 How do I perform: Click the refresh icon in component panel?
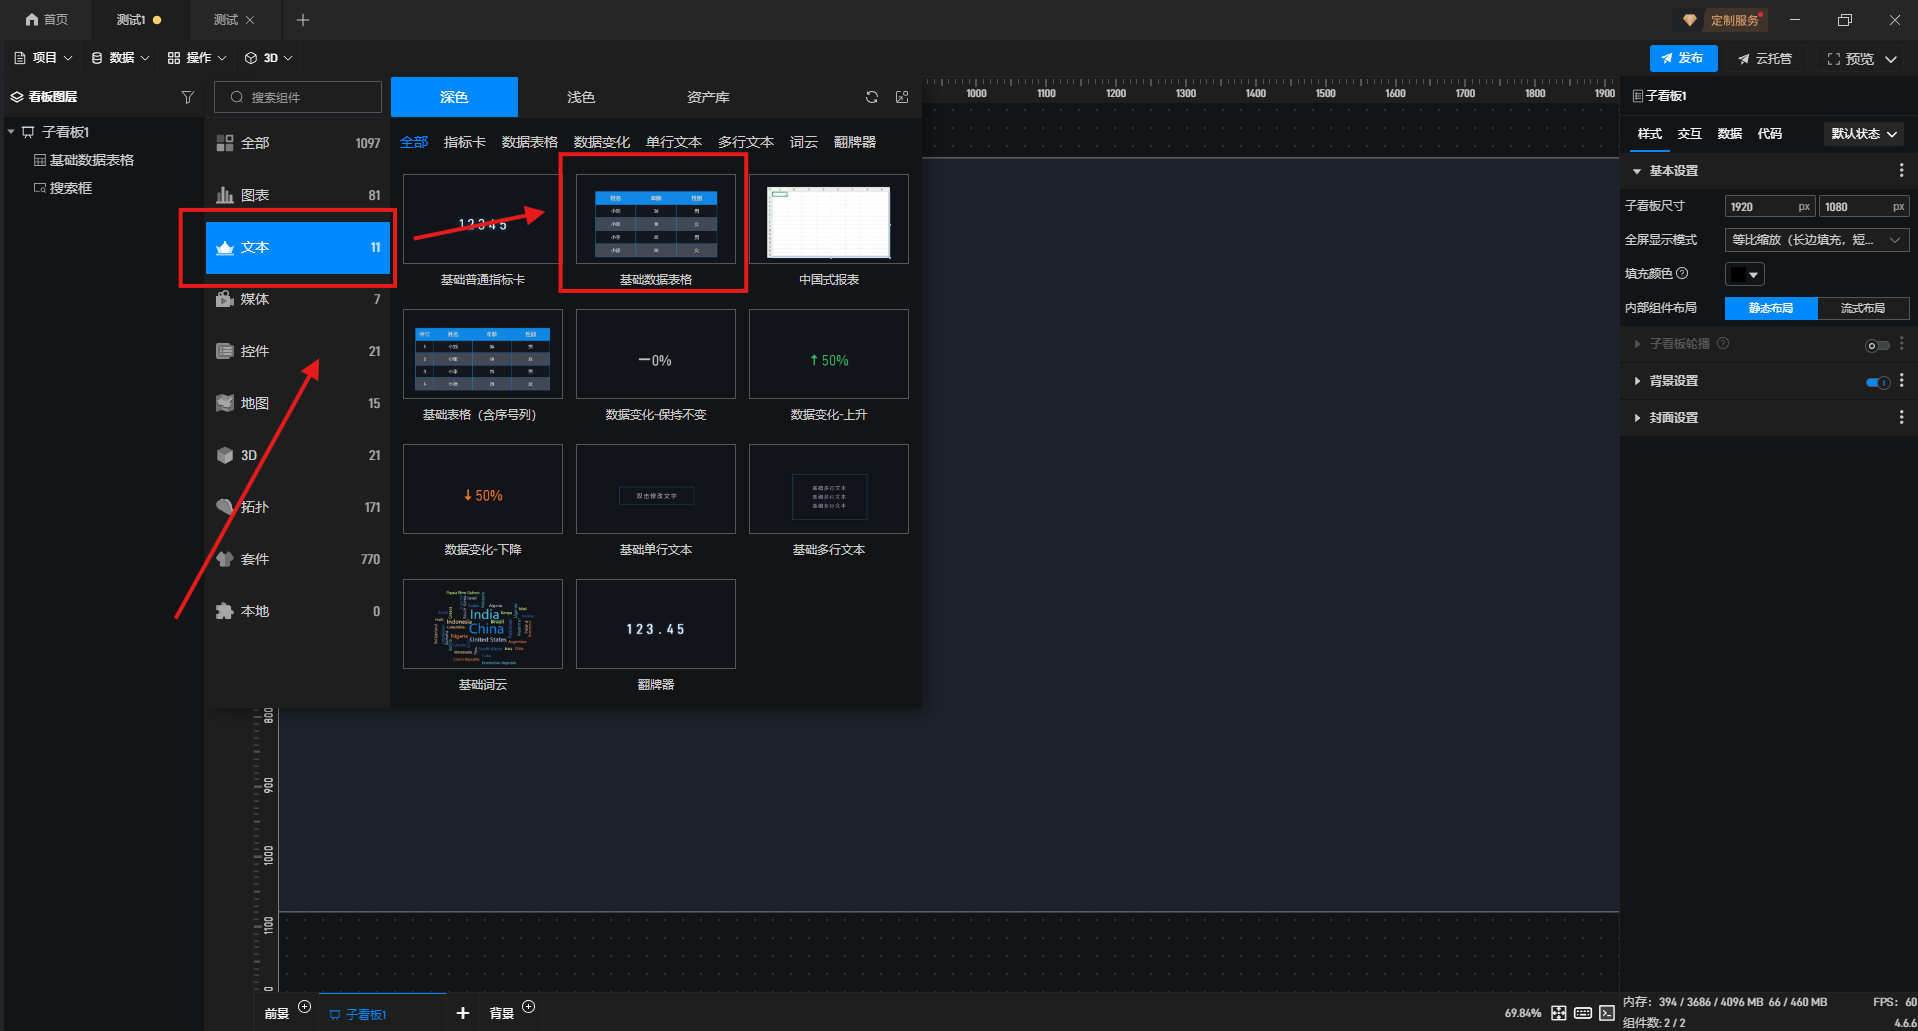[x=872, y=97]
